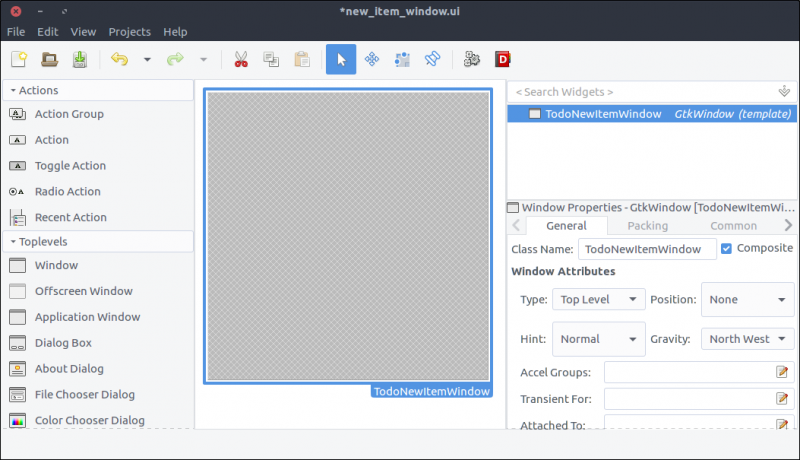Click the Cut scissors icon
800x460 pixels.
pos(241,60)
